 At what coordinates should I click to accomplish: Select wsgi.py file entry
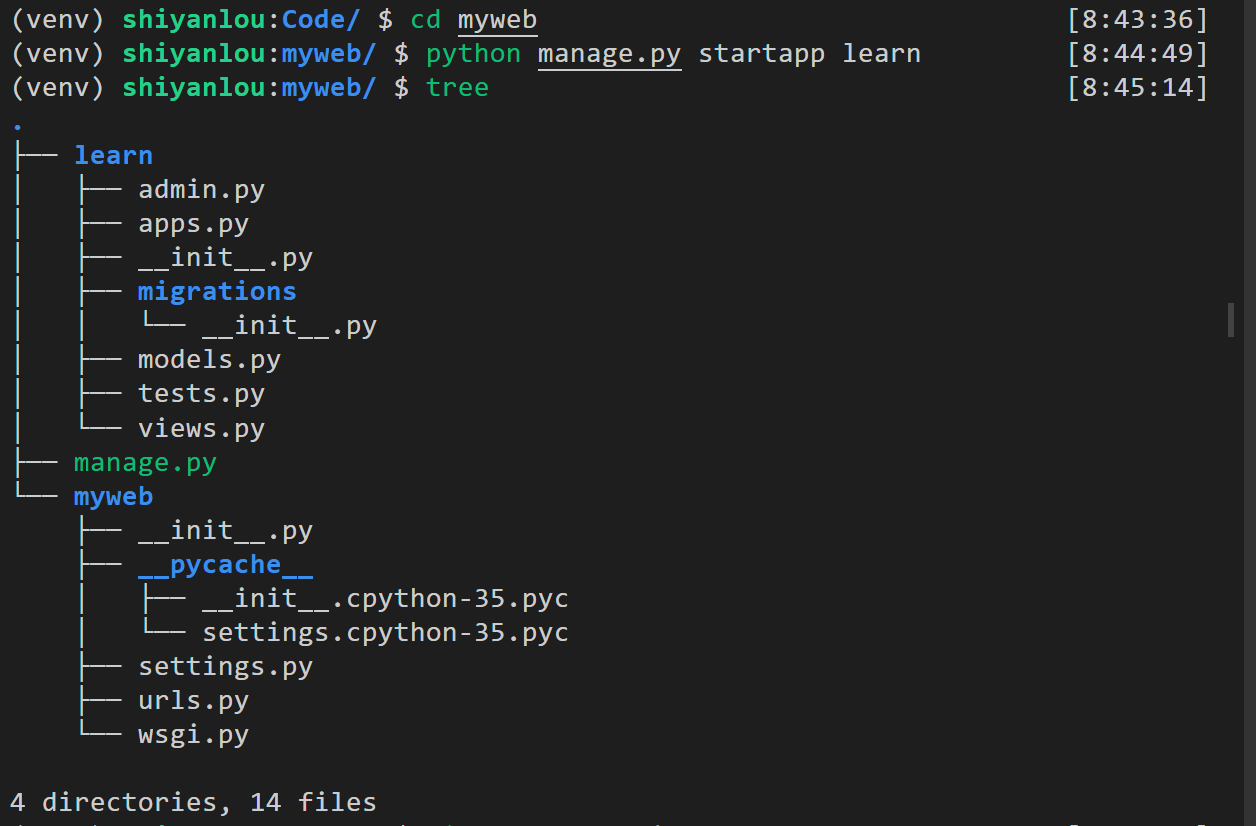(x=193, y=735)
